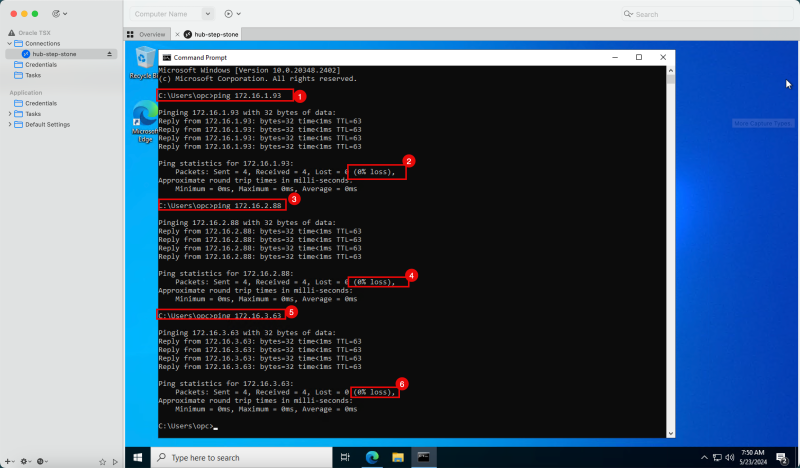Open the Windows notification center icon
This screenshot has height=468, width=800.
point(781,457)
